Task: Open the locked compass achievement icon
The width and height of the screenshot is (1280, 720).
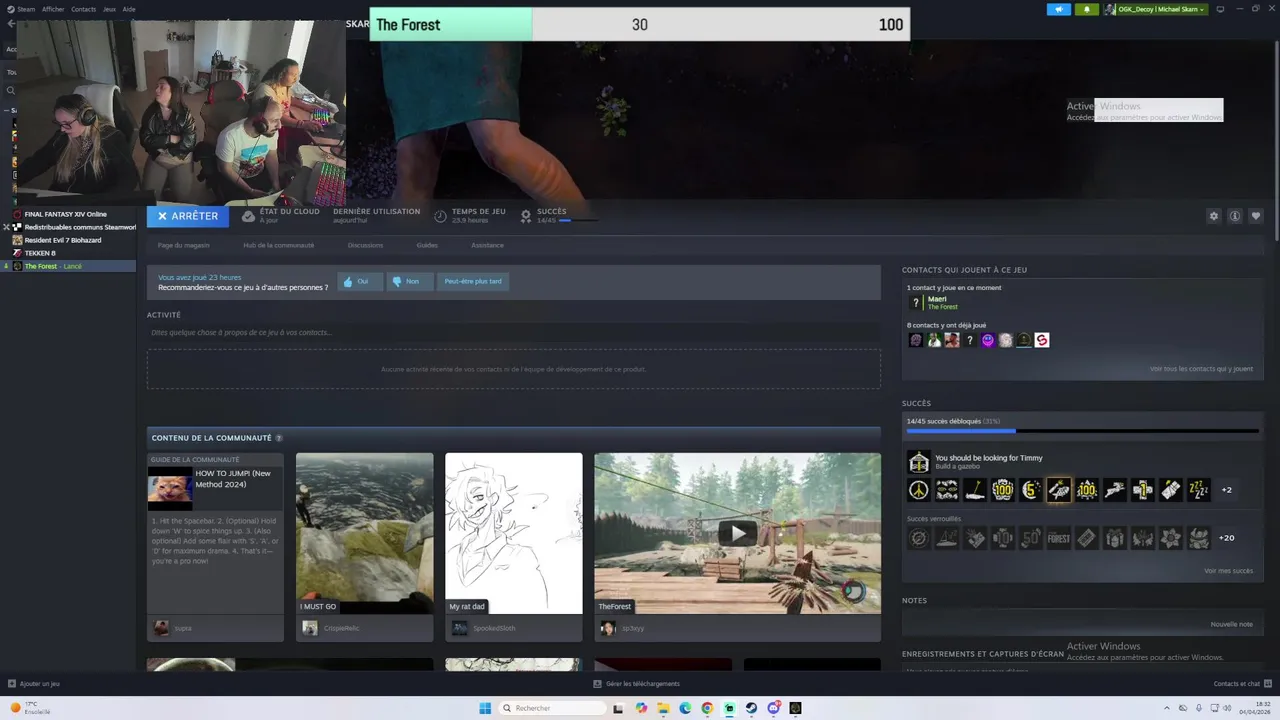Action: click(918, 538)
